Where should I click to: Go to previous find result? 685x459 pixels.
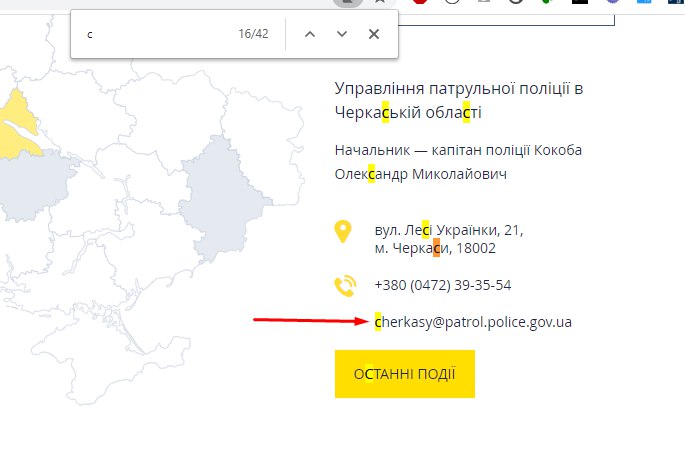coord(310,34)
